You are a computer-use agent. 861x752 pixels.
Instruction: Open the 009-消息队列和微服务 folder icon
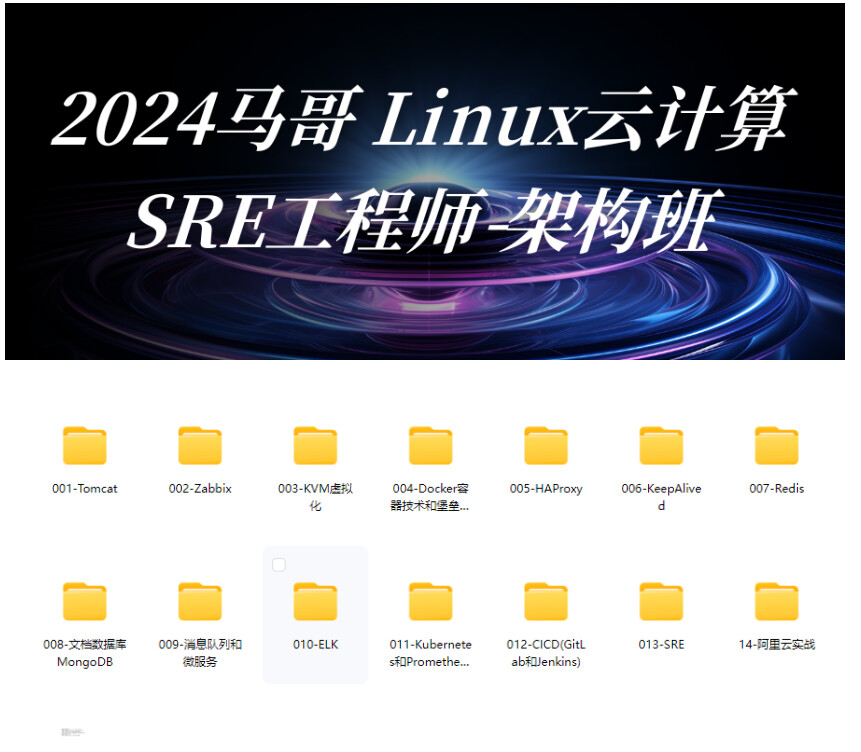[200, 601]
